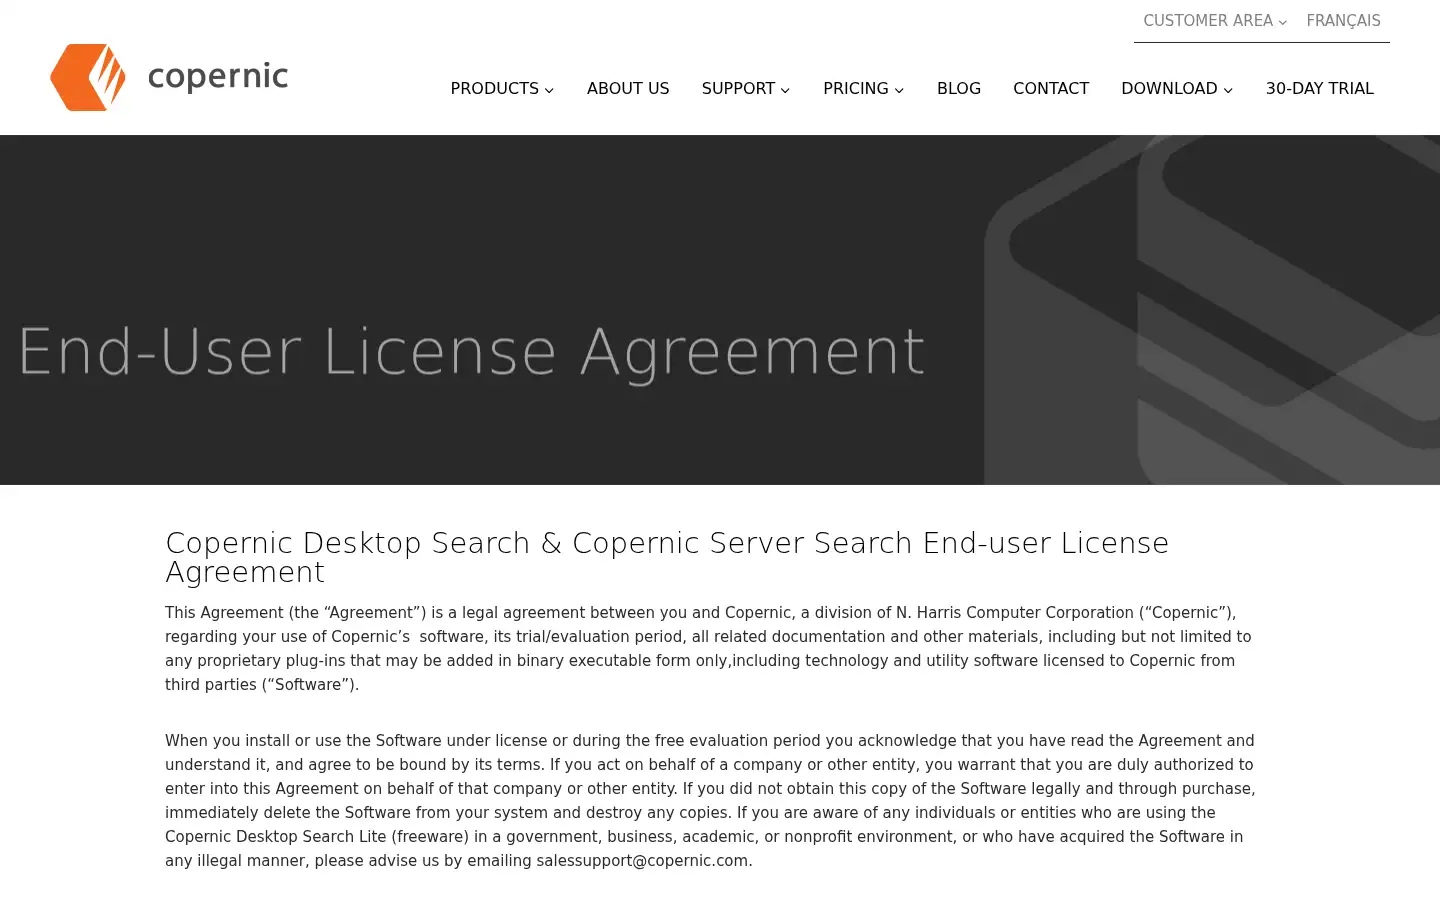Image resolution: width=1440 pixels, height=900 pixels.
Task: Click the End-User License Agreement banner title
Action: coord(471,352)
